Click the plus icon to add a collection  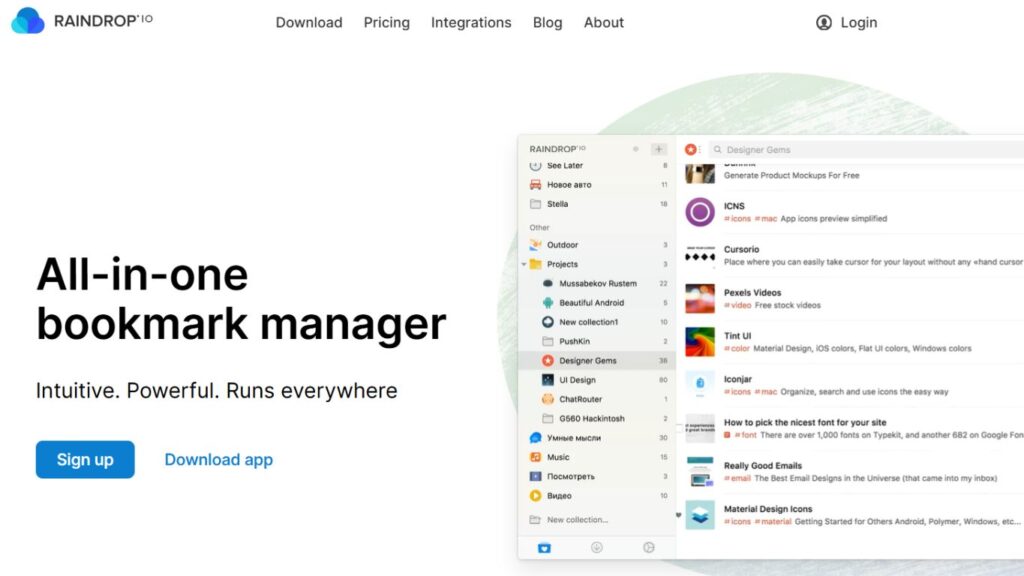657,148
